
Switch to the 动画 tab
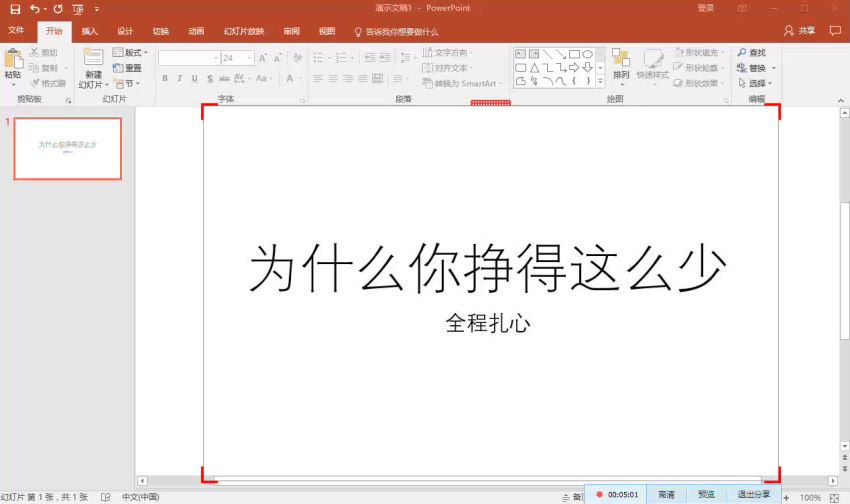coord(196,31)
